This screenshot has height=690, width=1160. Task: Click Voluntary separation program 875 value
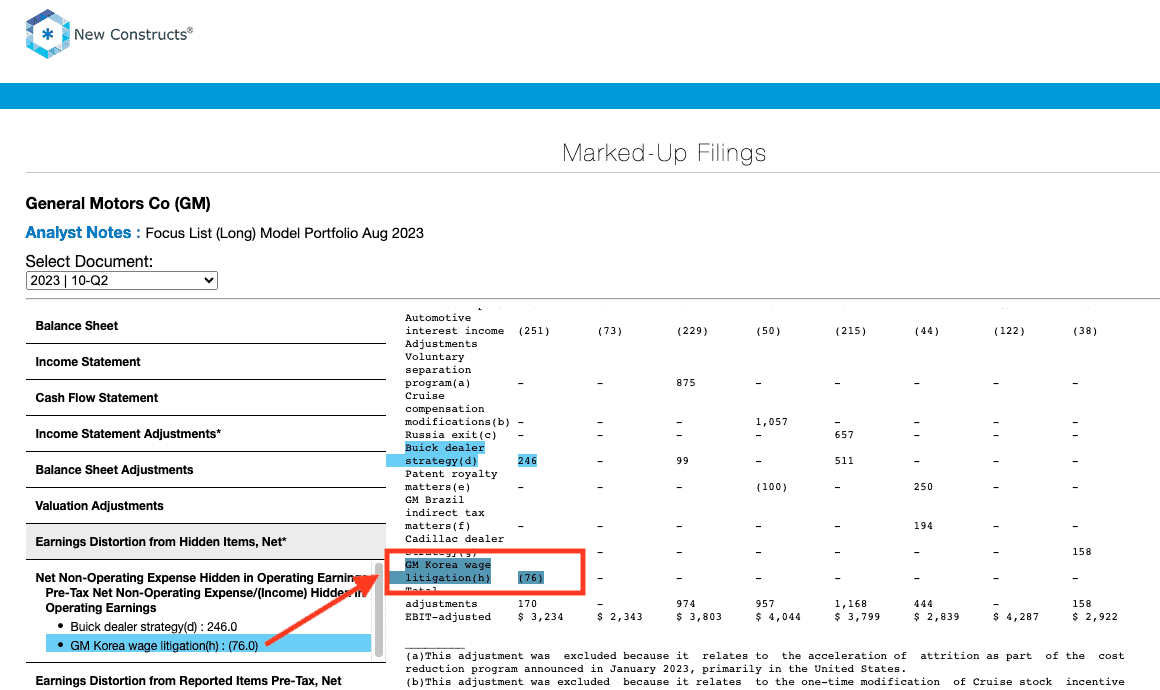(686, 383)
